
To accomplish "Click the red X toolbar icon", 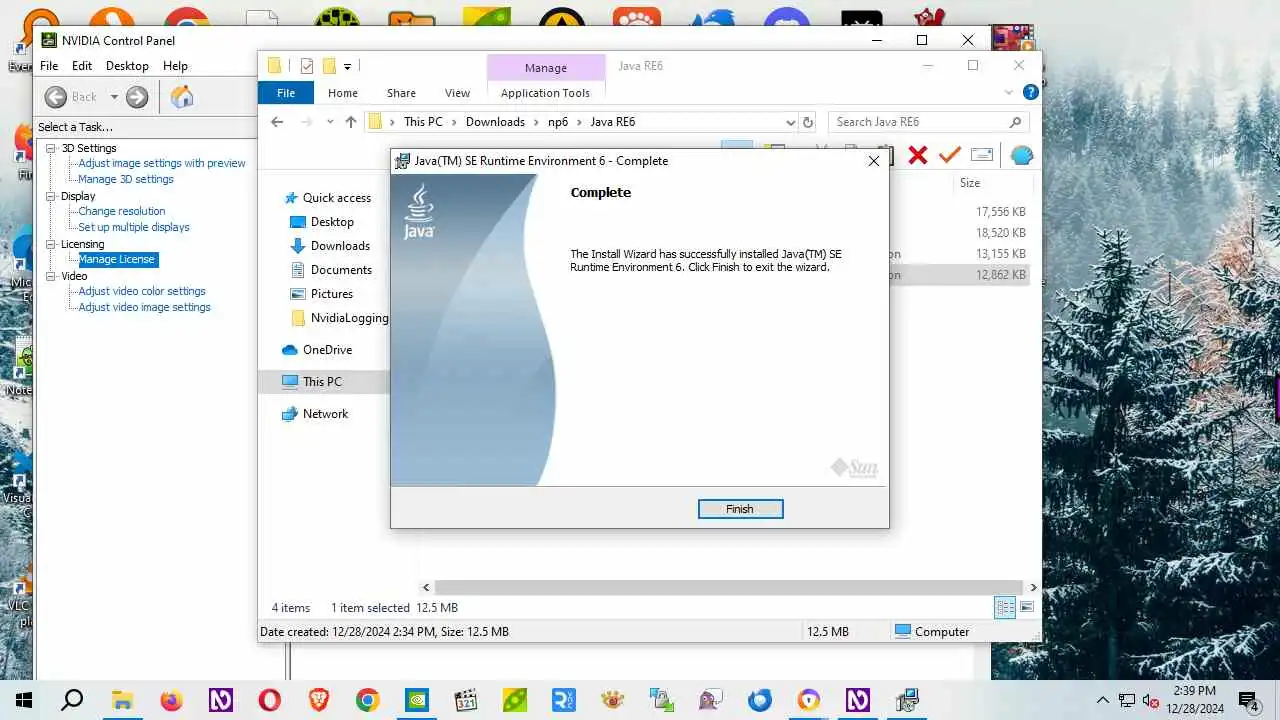I will coord(917,155).
